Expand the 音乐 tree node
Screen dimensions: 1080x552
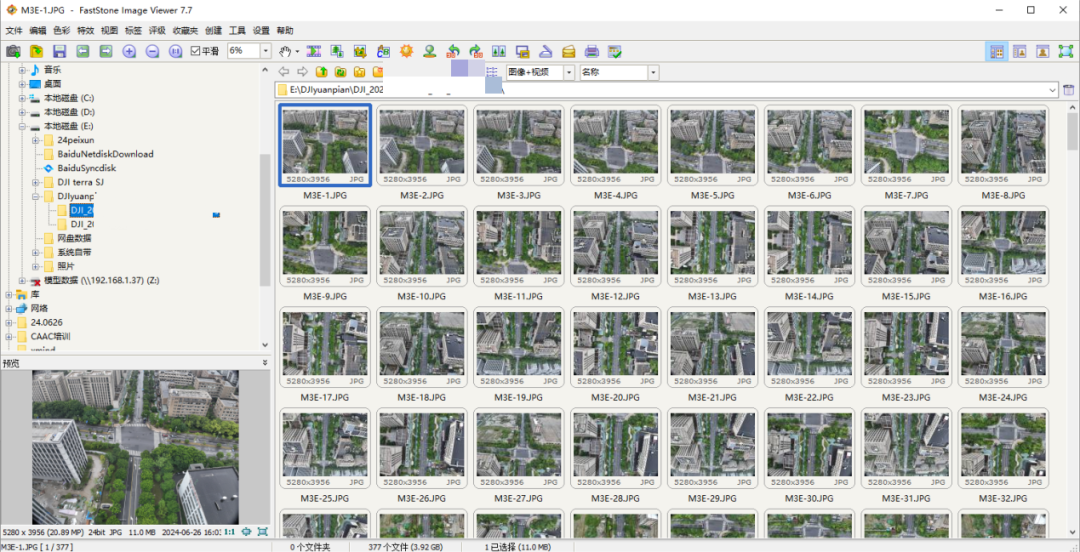pos(22,70)
